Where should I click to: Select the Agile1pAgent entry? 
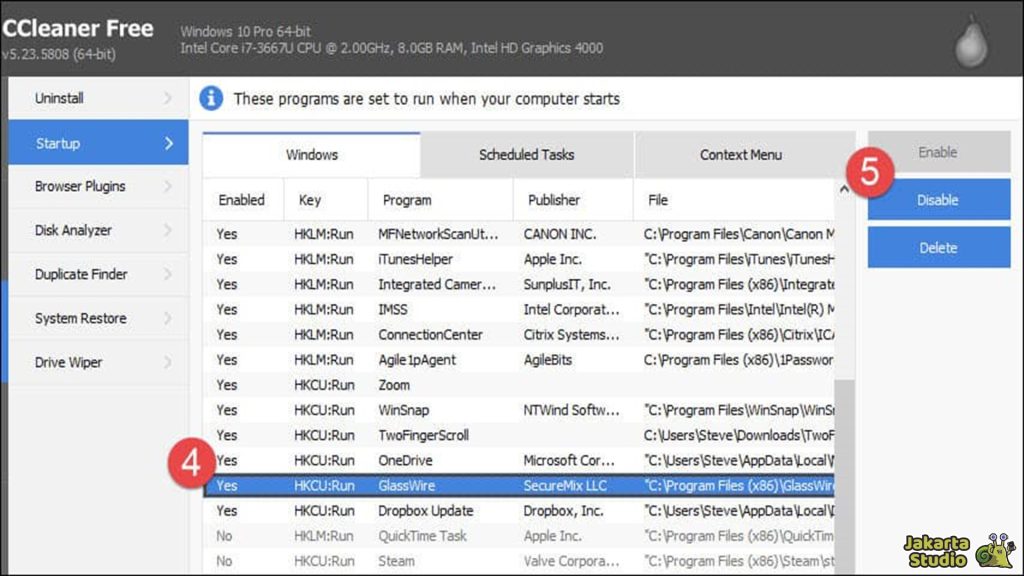(519, 360)
